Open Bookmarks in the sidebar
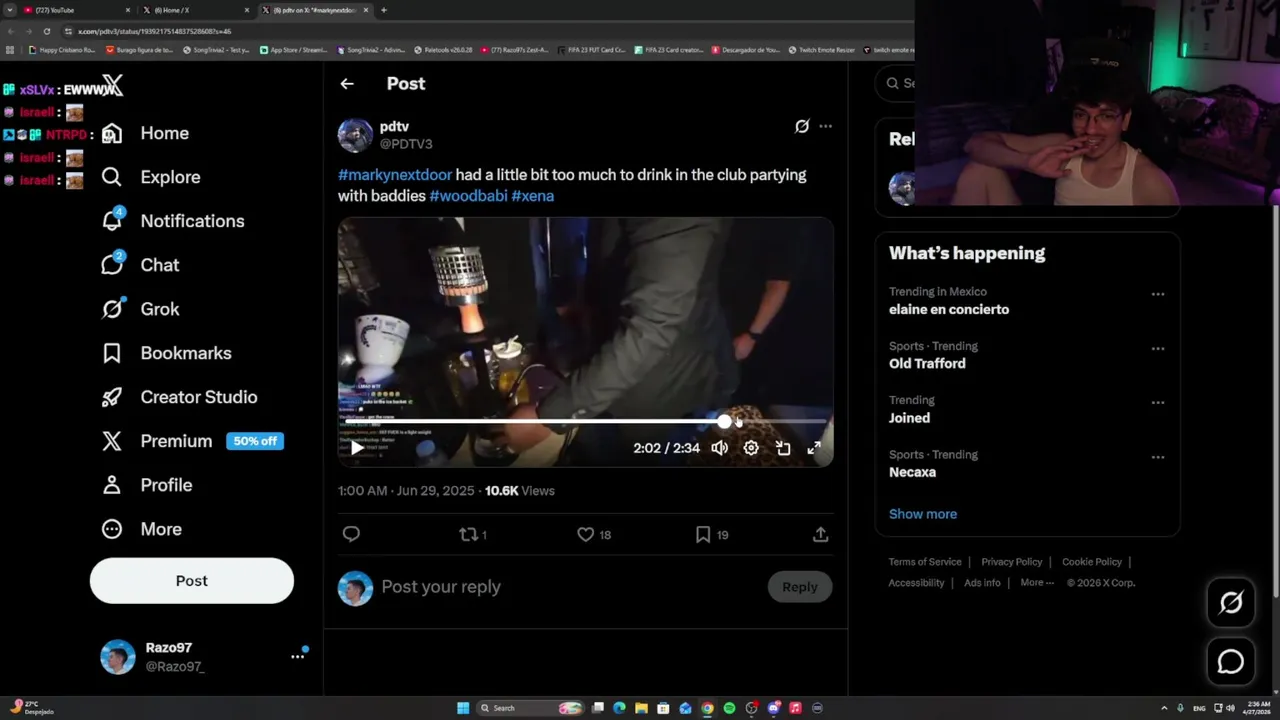The width and height of the screenshot is (1280, 720). (167, 353)
